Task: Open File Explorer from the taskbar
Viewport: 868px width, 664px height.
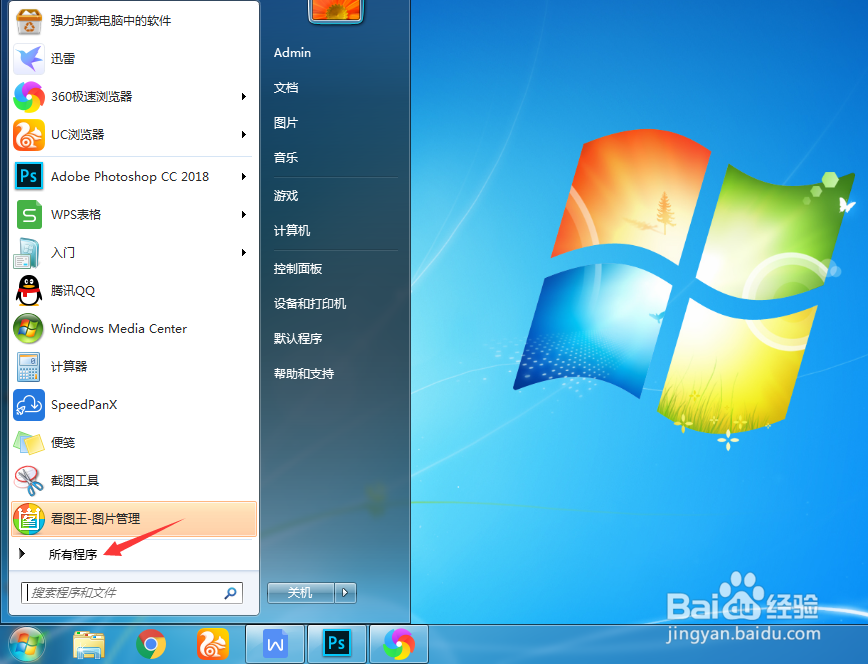Action: pos(89,645)
